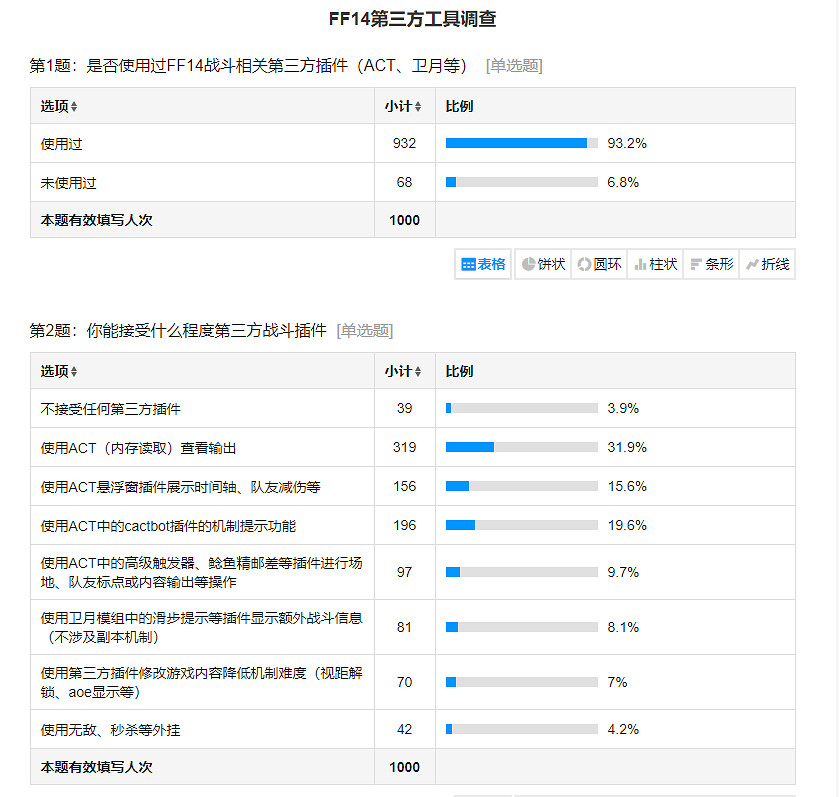Click the FF14第三方工具调查 page title
The width and height of the screenshot is (839, 797).
tap(413, 18)
